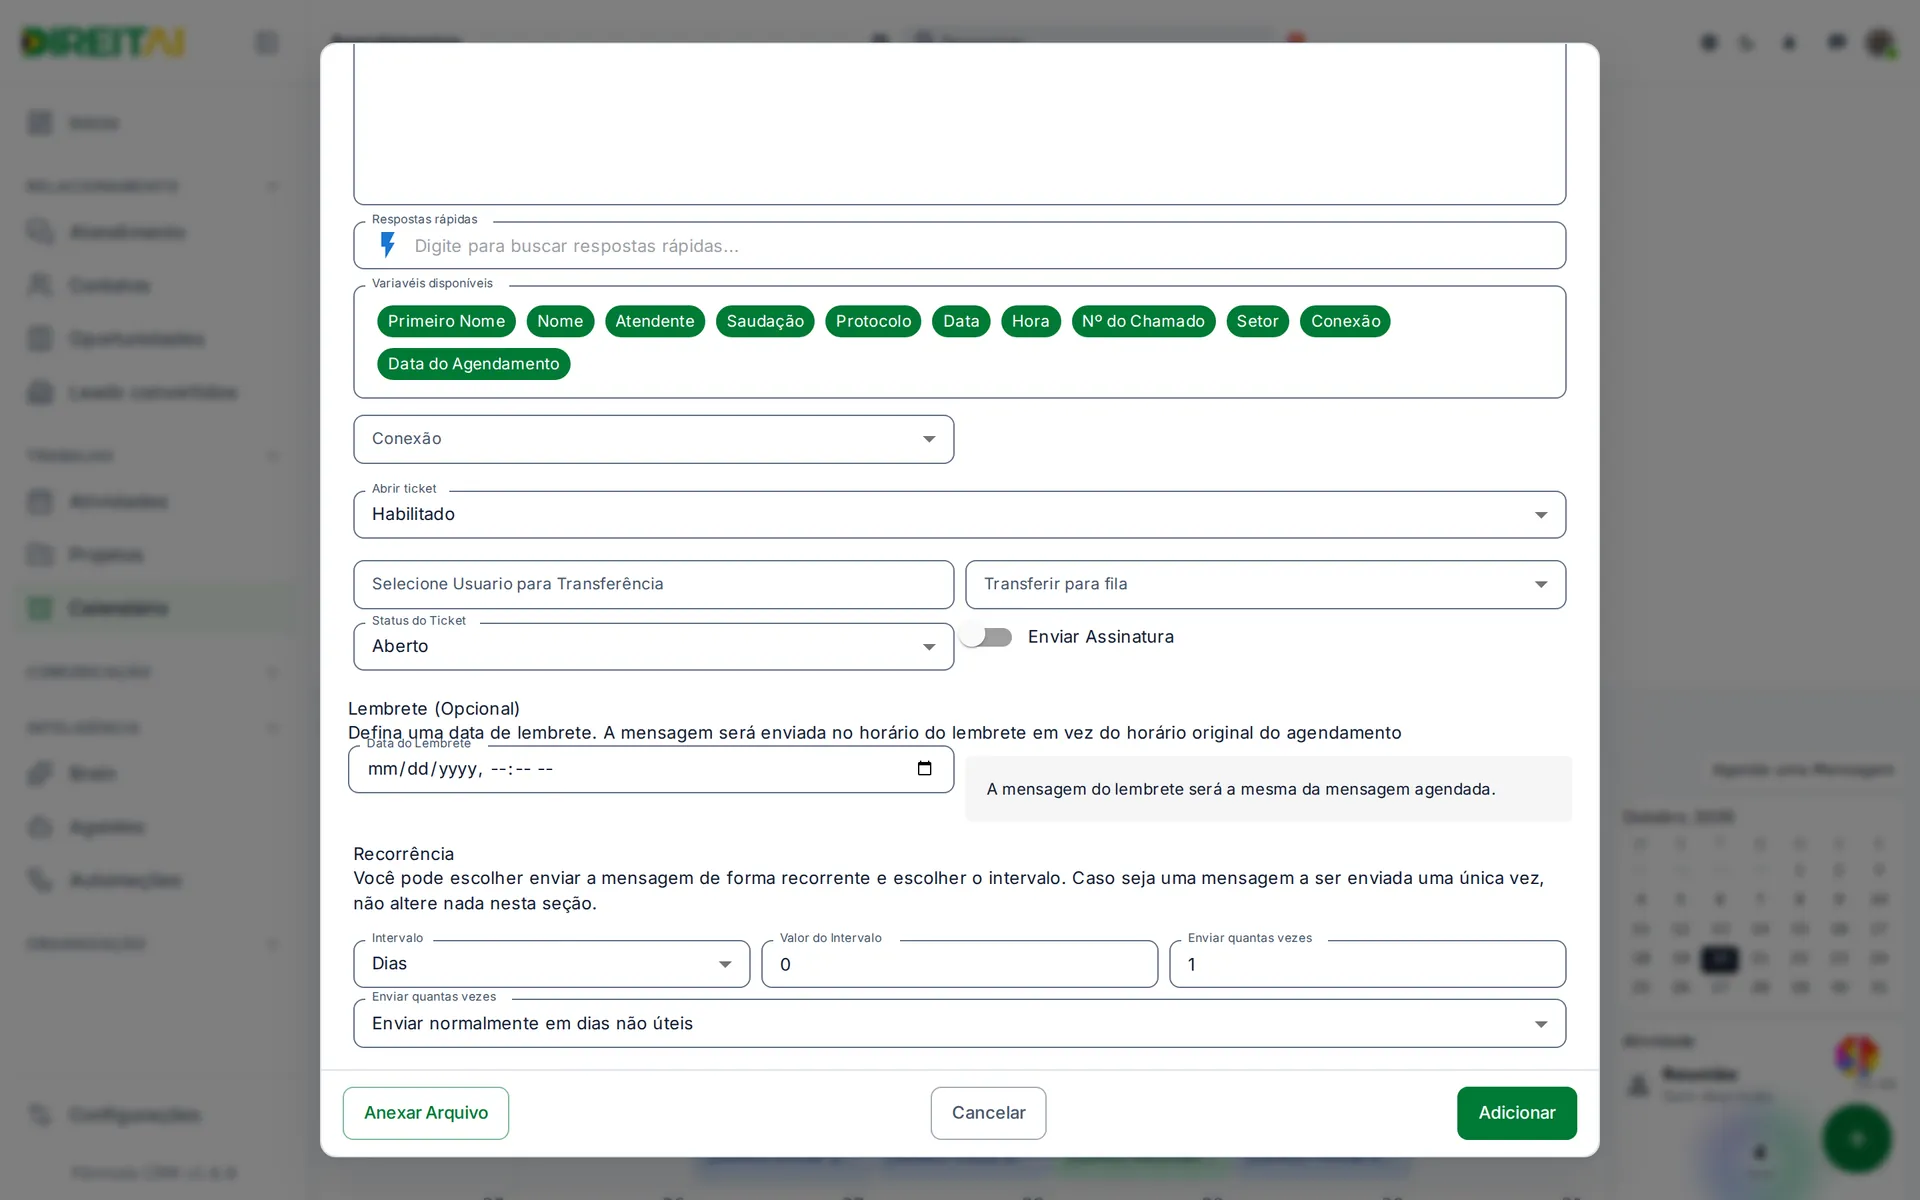The width and height of the screenshot is (1920, 1200).
Task: Click inside the large message text area
Action: (959, 122)
